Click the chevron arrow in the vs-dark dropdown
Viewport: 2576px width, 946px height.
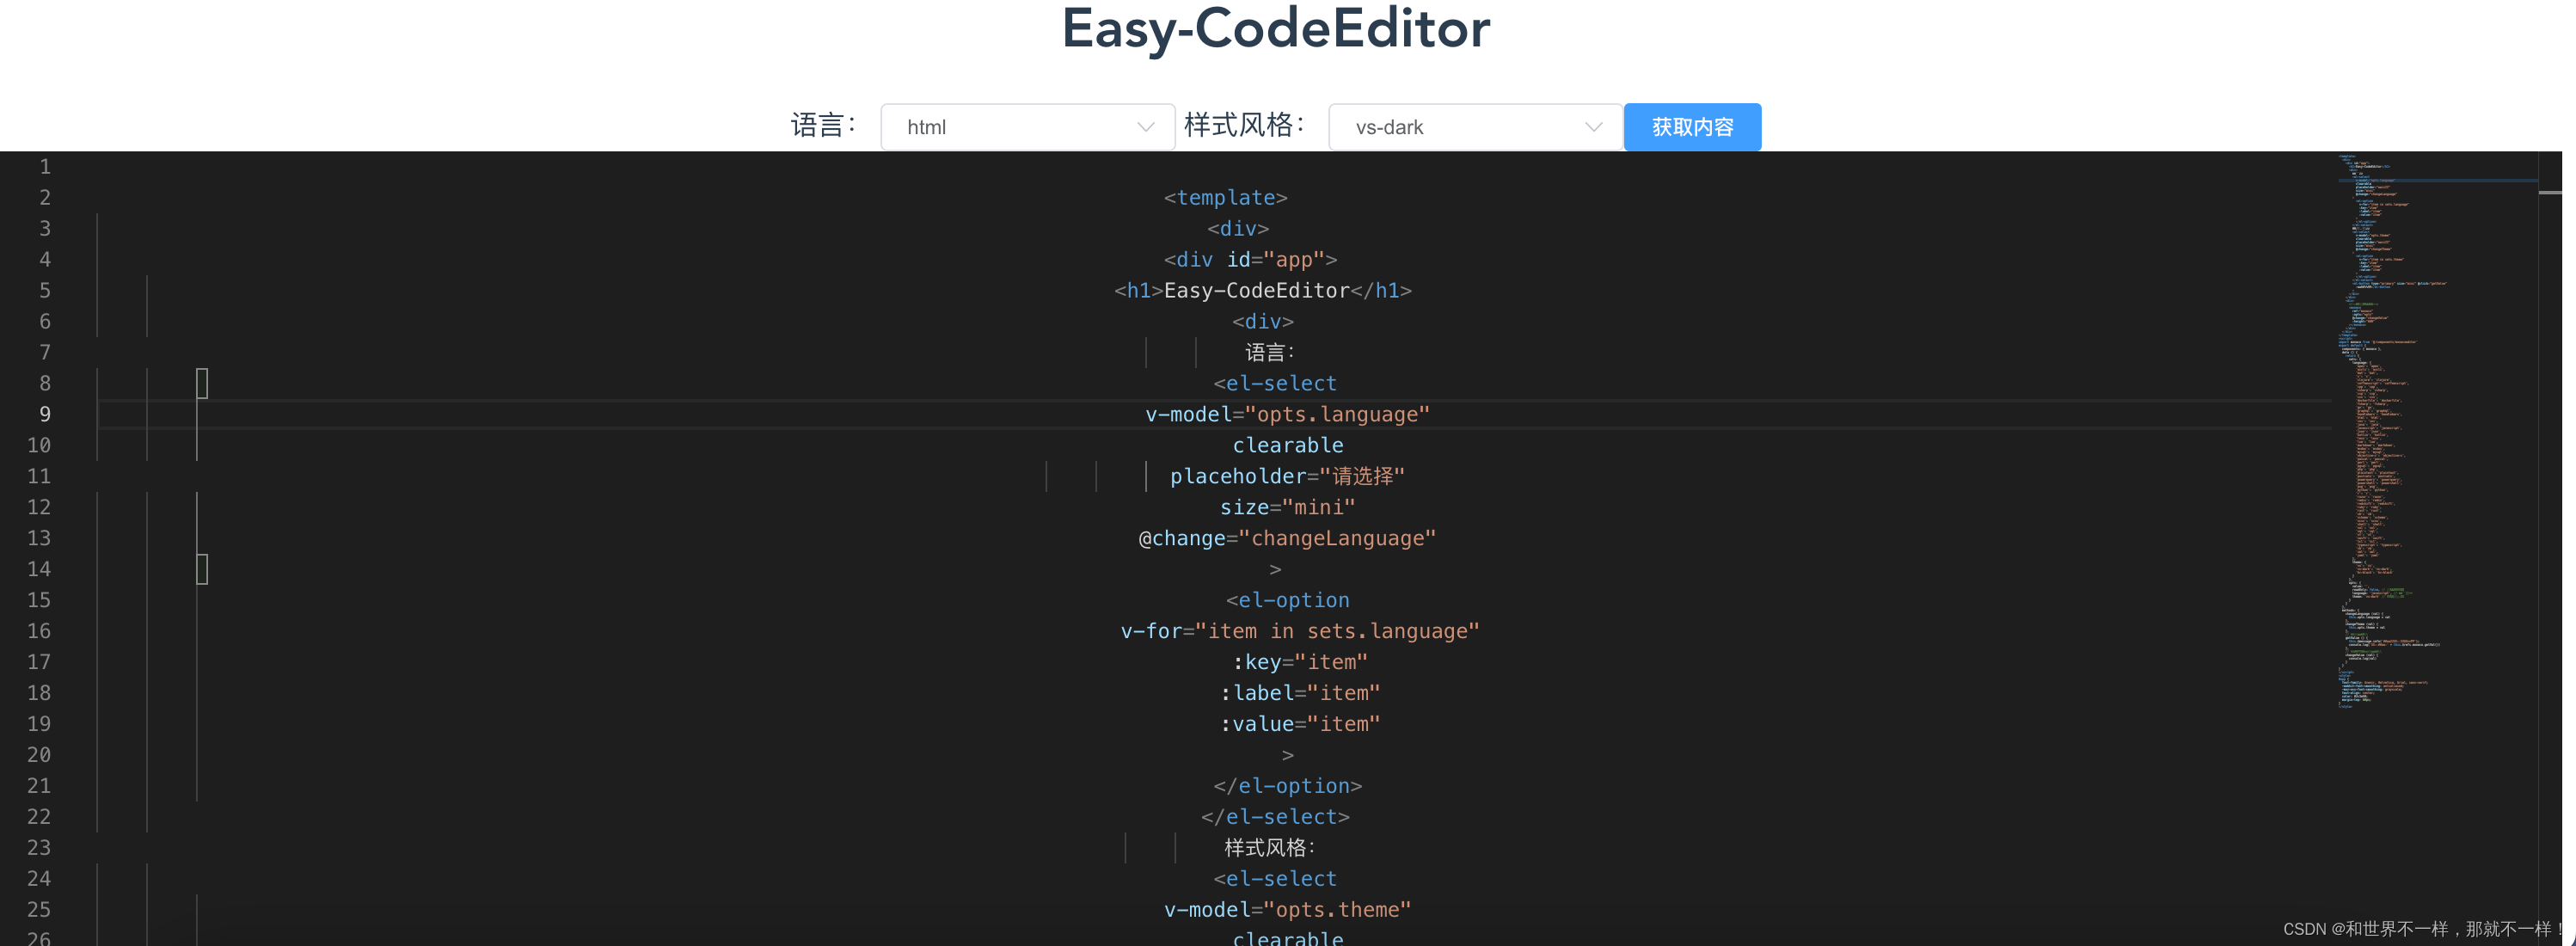click(x=1593, y=127)
